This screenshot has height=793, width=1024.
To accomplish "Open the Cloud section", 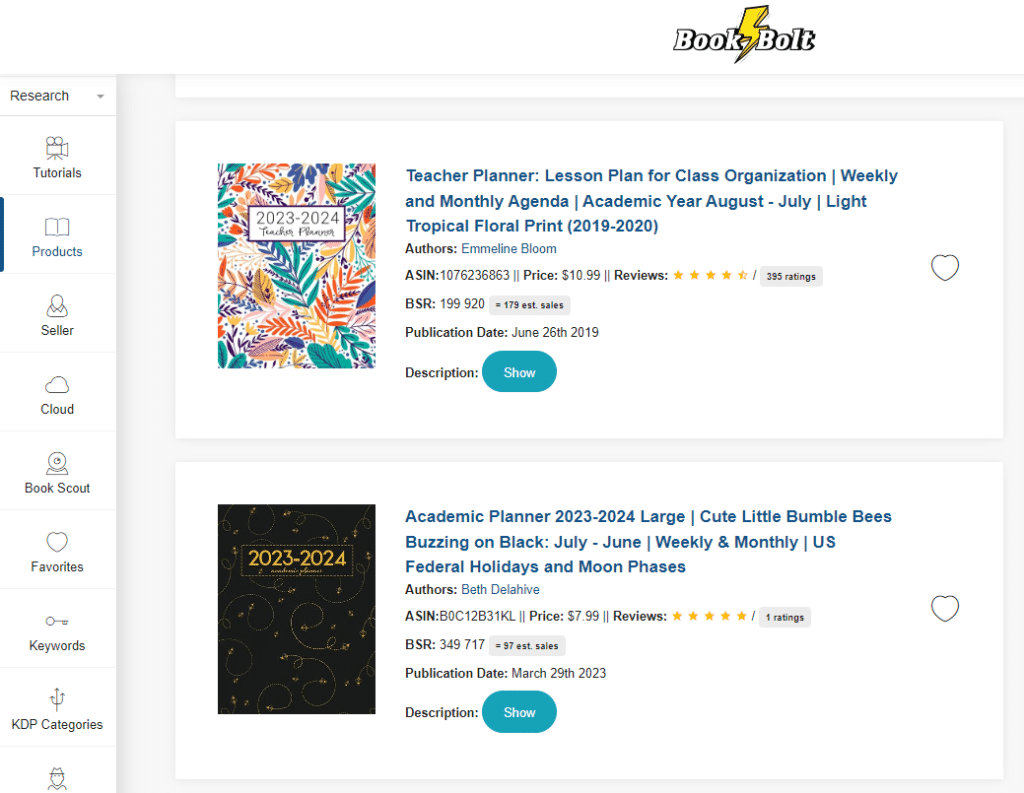I will click(57, 392).
